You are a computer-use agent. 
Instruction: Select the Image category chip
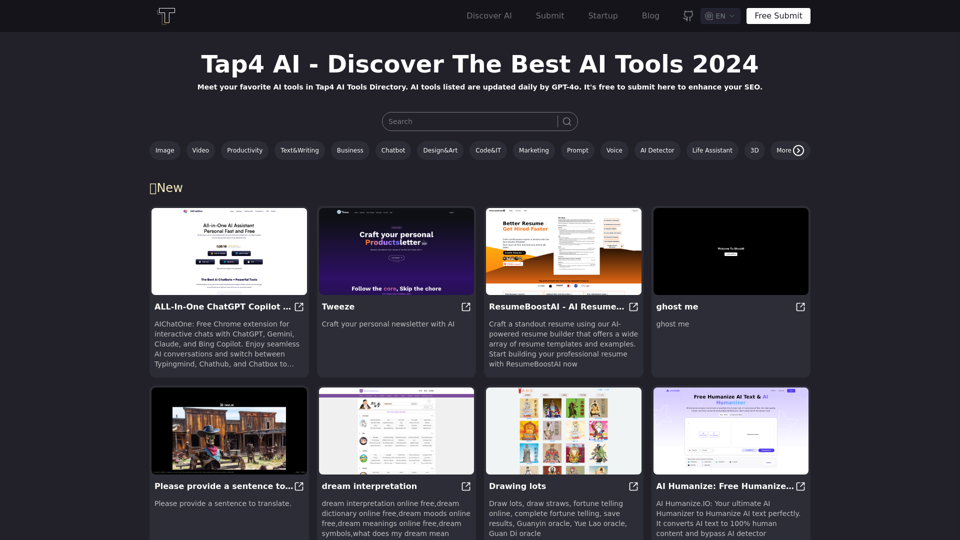point(165,151)
